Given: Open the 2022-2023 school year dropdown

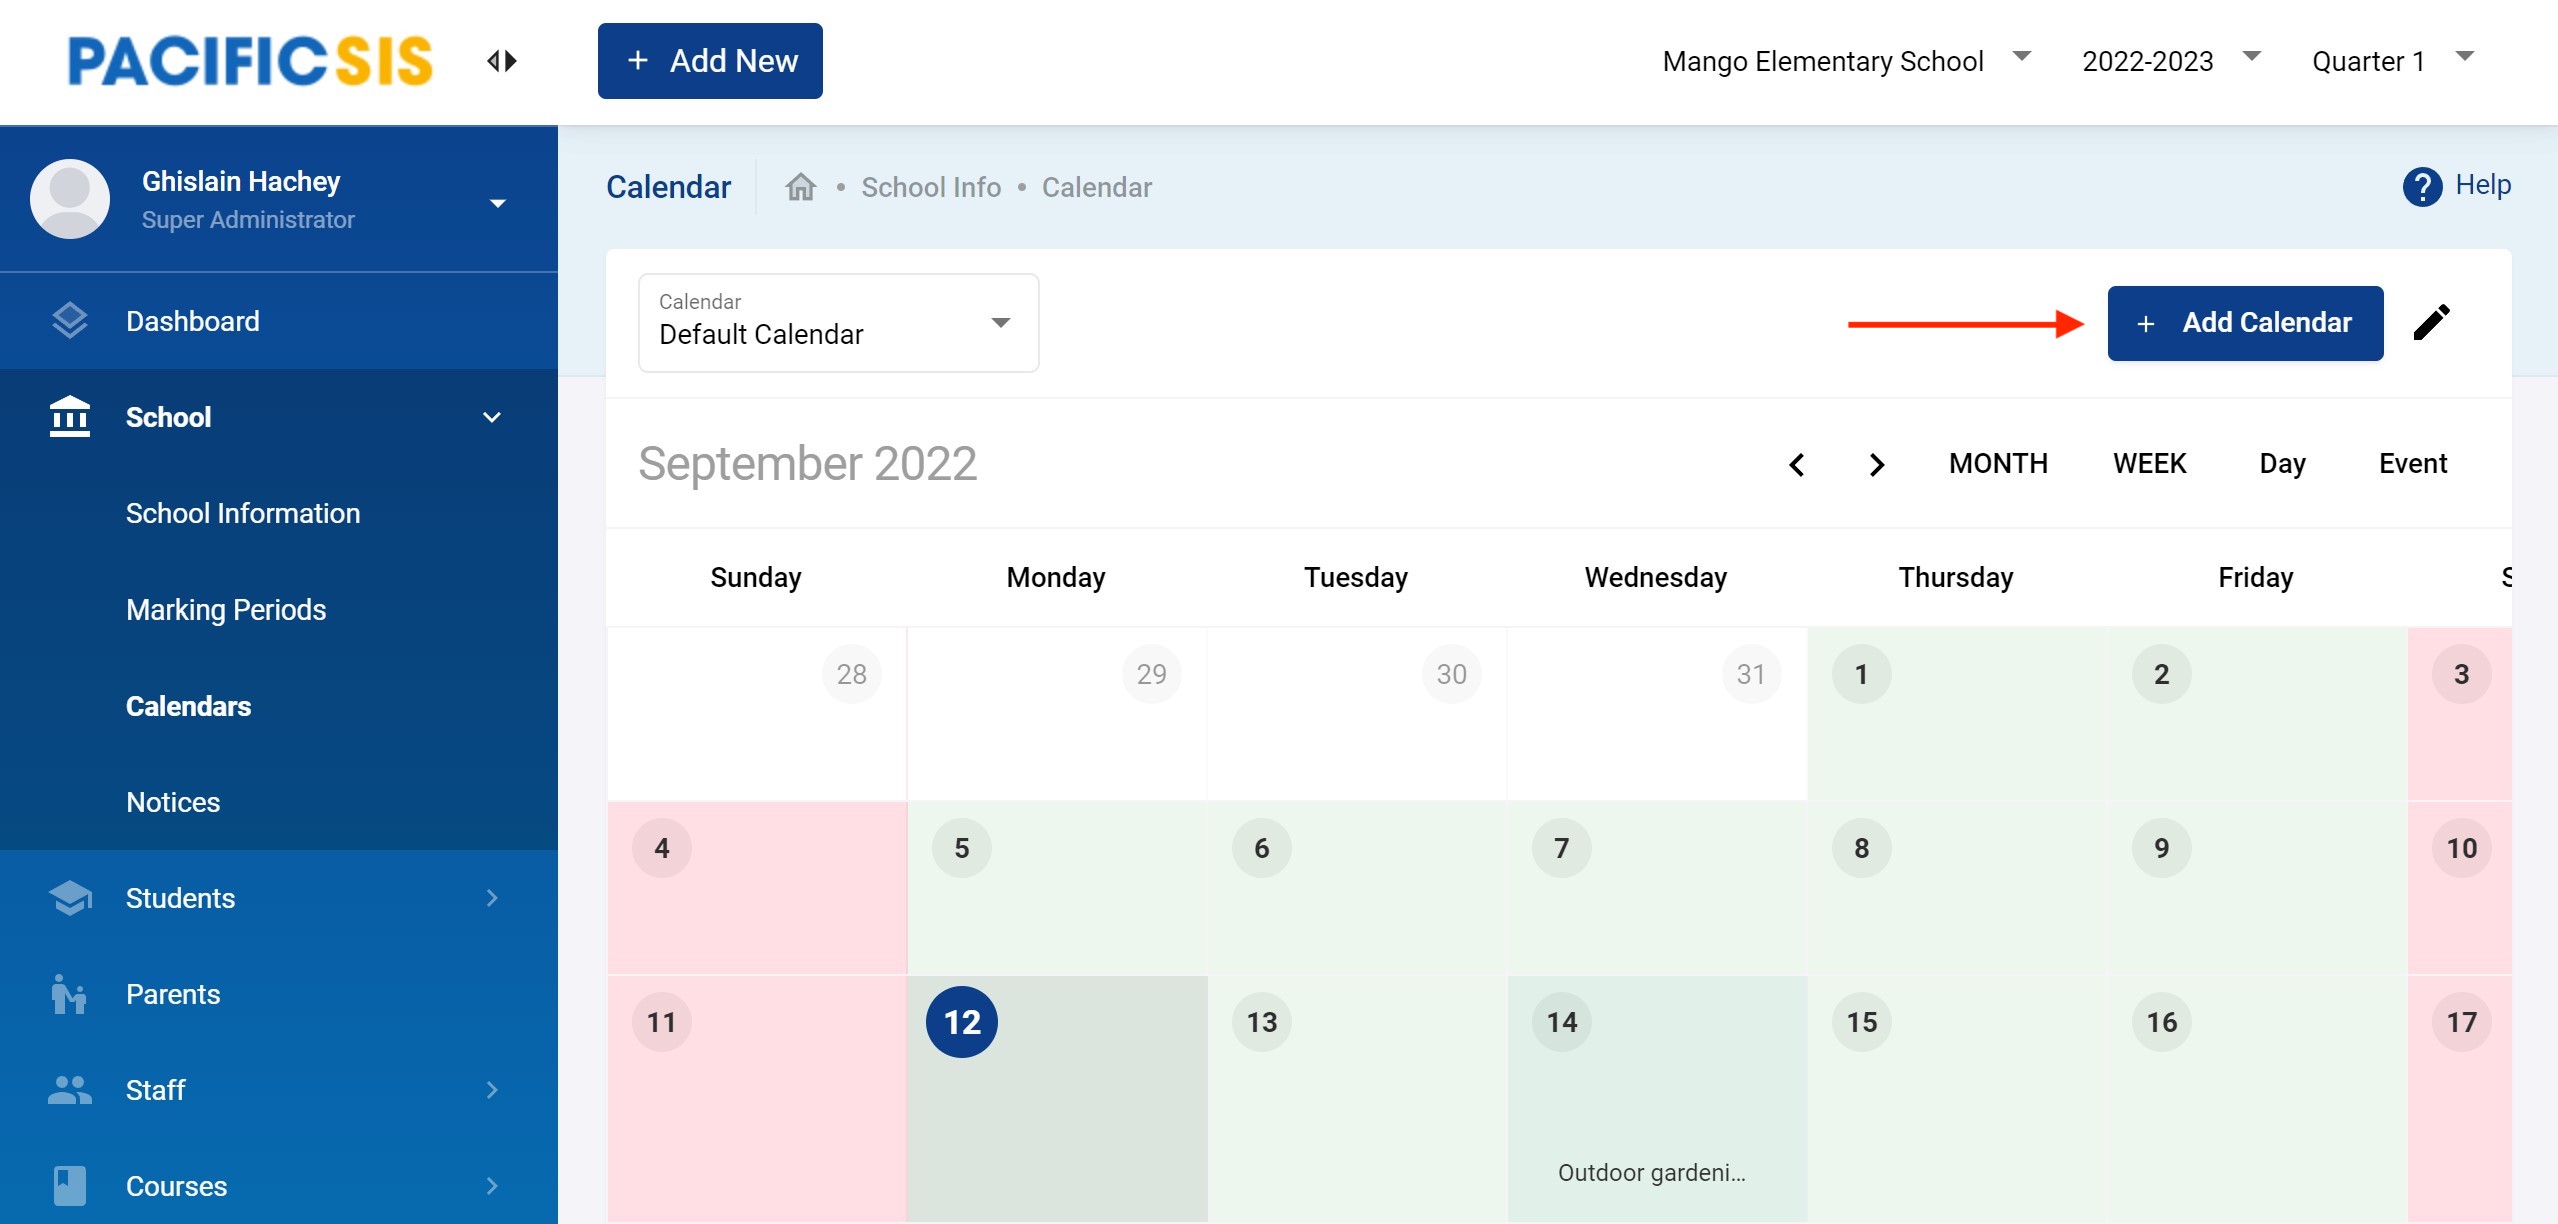Looking at the screenshot, I should coord(2169,61).
